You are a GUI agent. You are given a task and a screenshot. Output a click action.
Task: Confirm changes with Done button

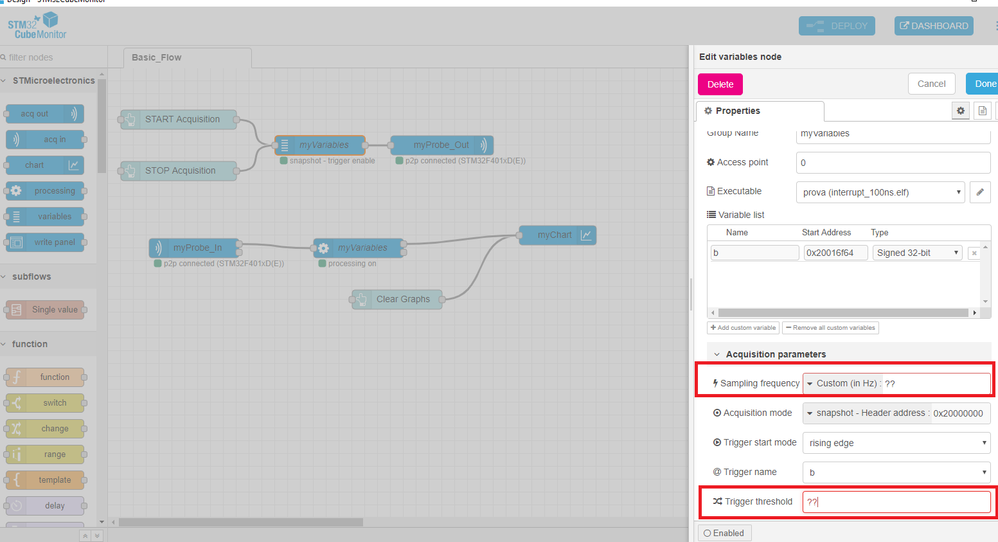tap(983, 83)
